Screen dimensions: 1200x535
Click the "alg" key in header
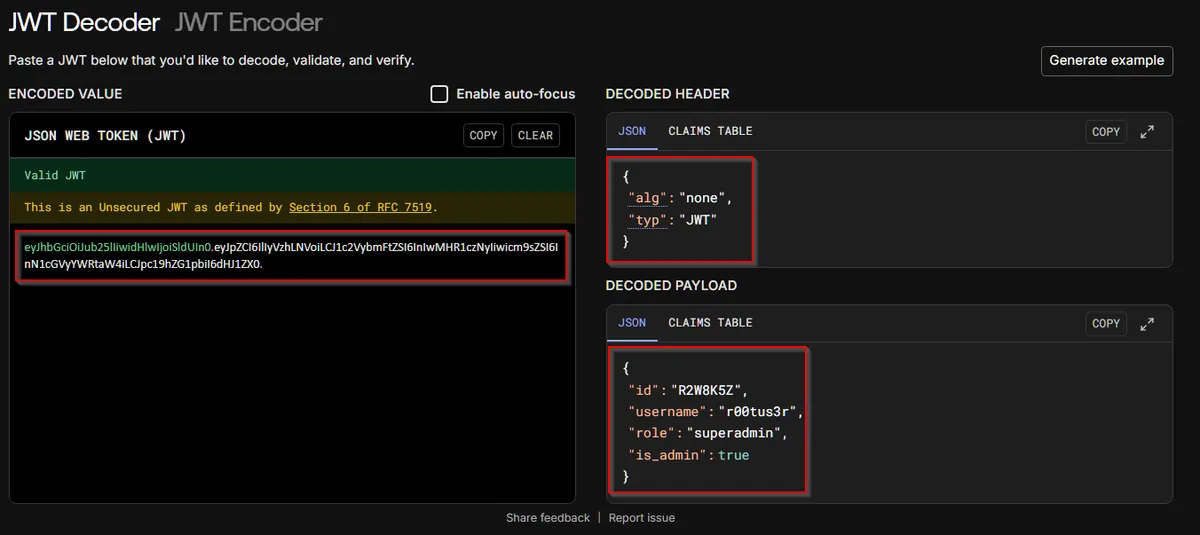tap(646, 198)
